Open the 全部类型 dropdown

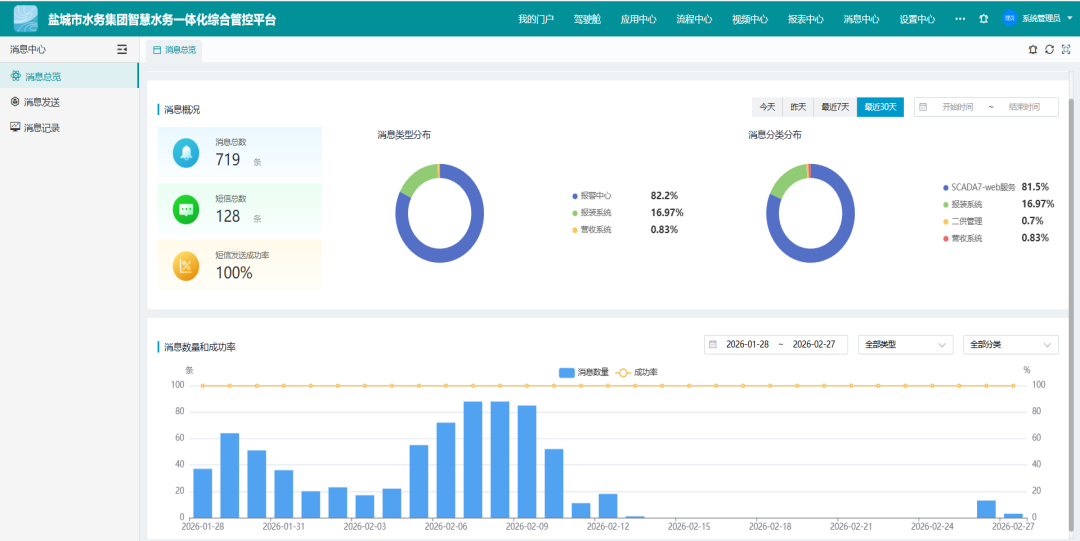(x=904, y=344)
